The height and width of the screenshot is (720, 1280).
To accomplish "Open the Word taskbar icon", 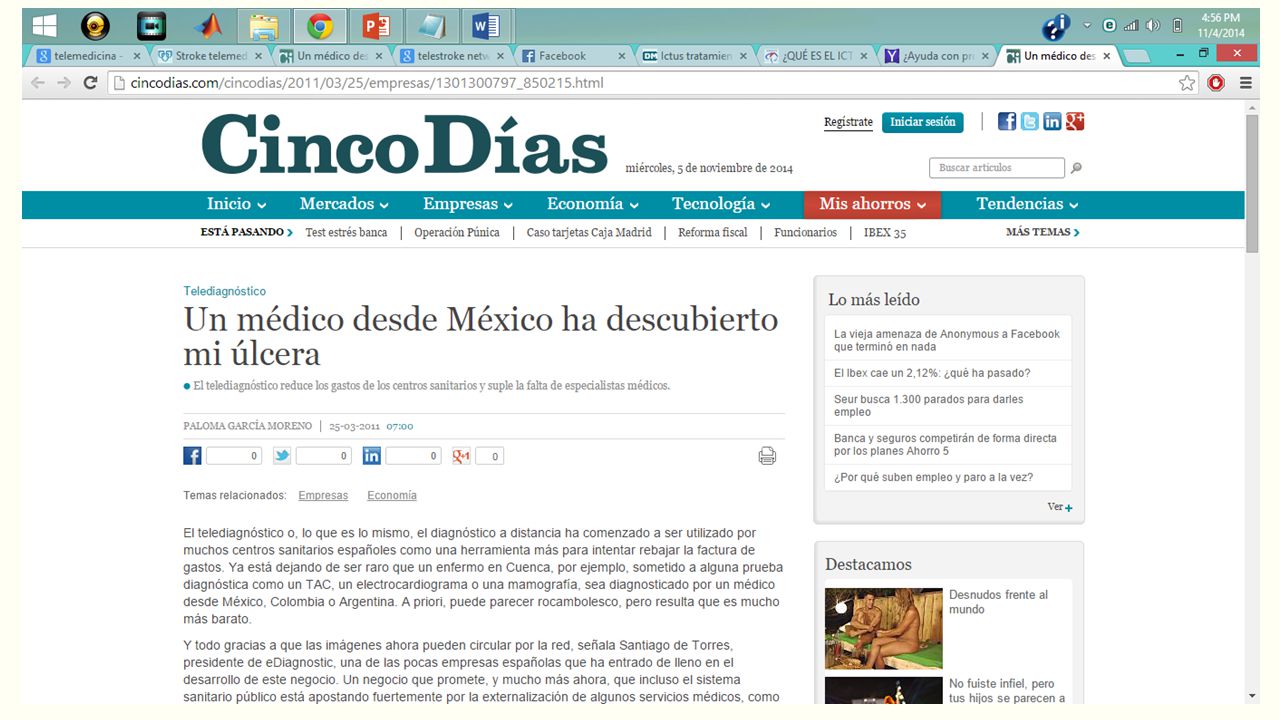I will click(x=487, y=26).
